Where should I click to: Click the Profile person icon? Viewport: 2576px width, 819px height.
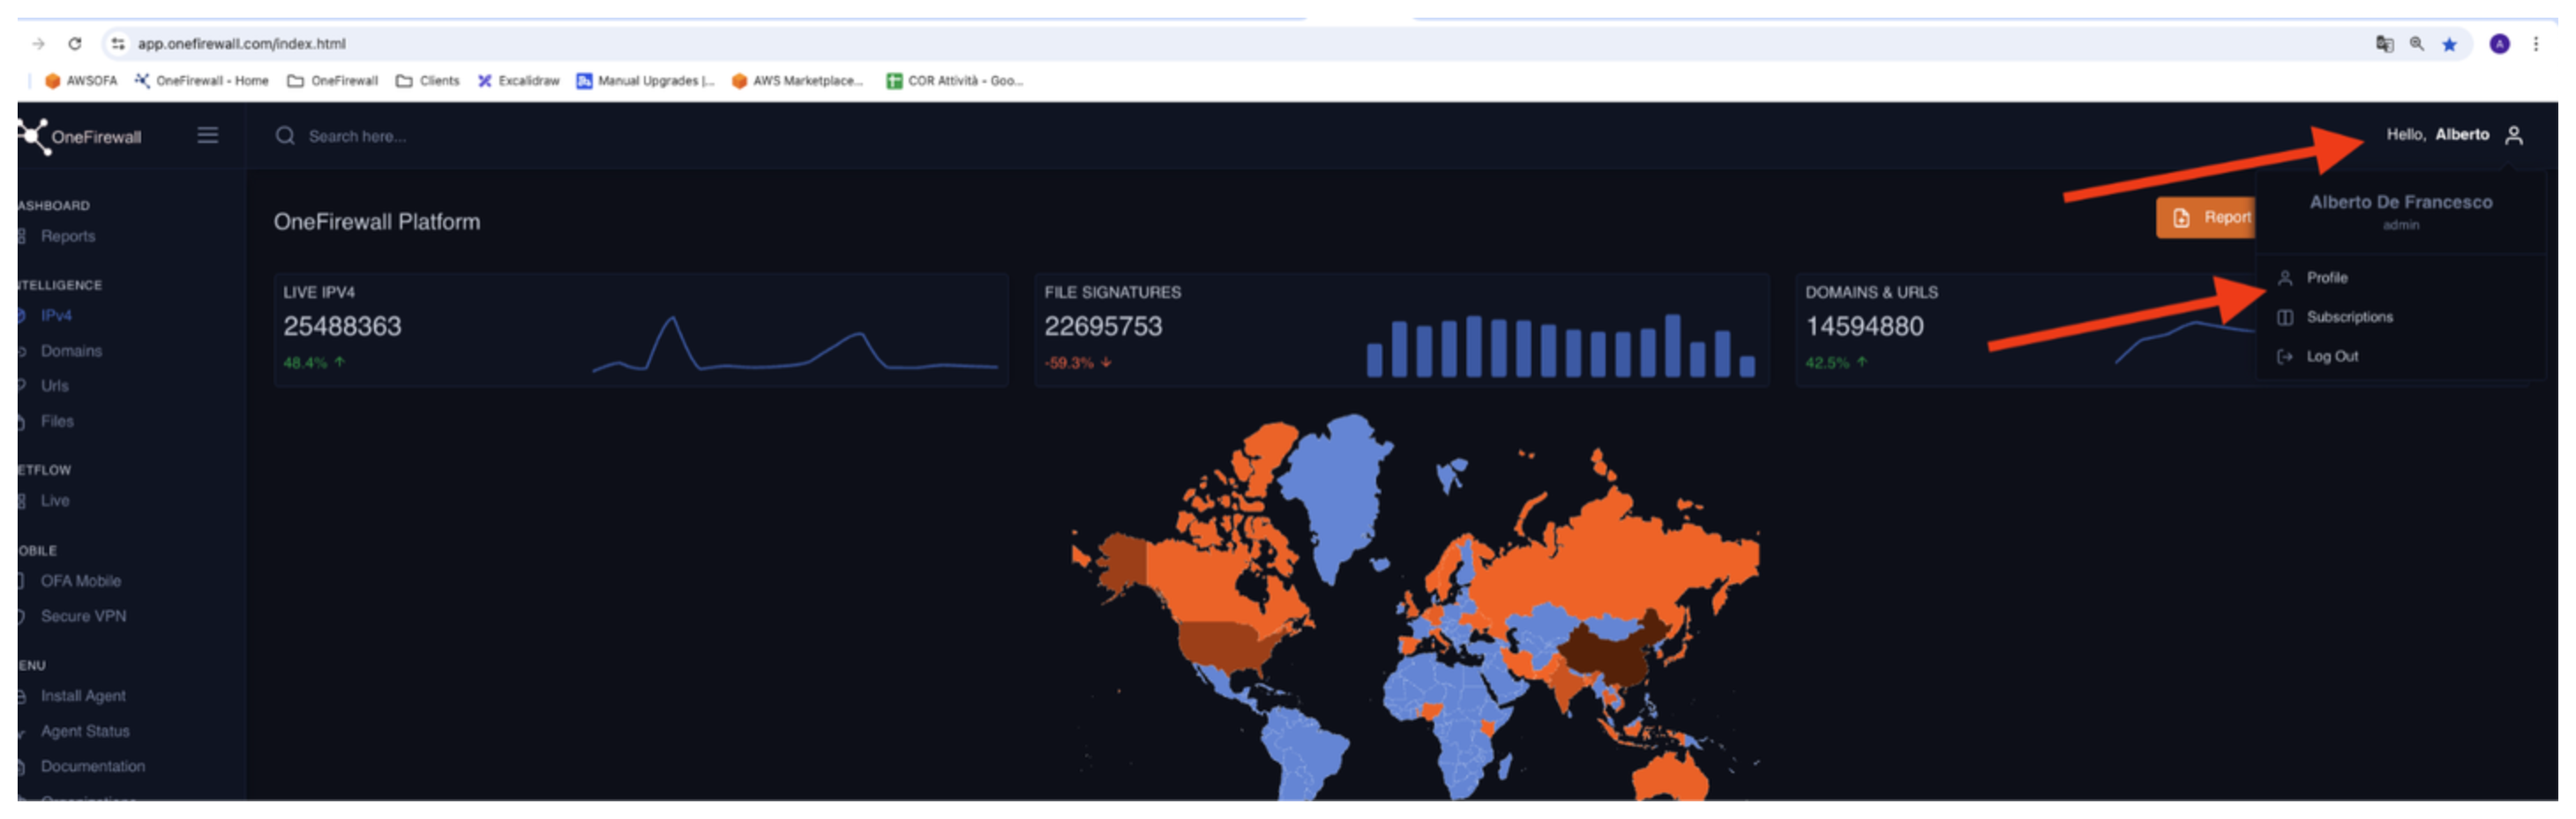[2285, 278]
